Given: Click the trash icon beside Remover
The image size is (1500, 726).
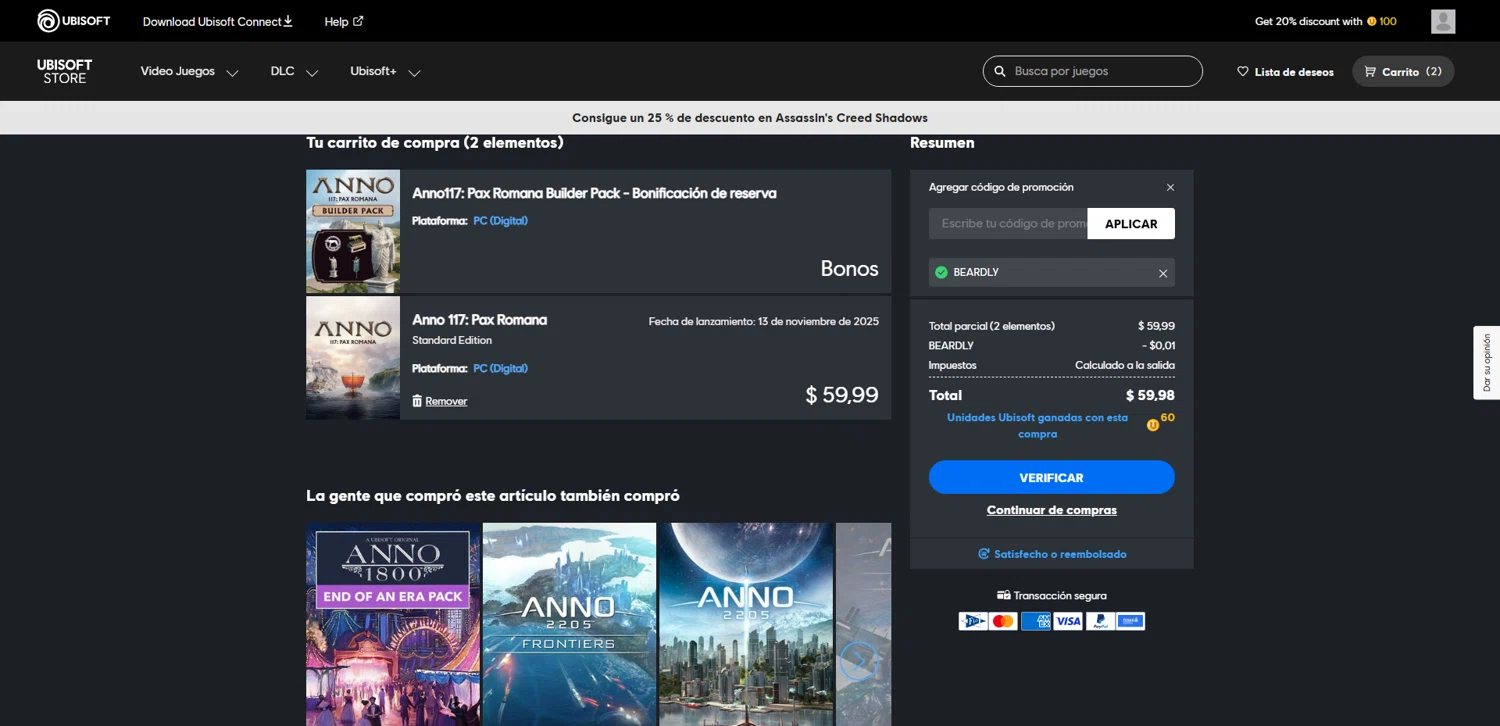Looking at the screenshot, I should [x=417, y=401].
